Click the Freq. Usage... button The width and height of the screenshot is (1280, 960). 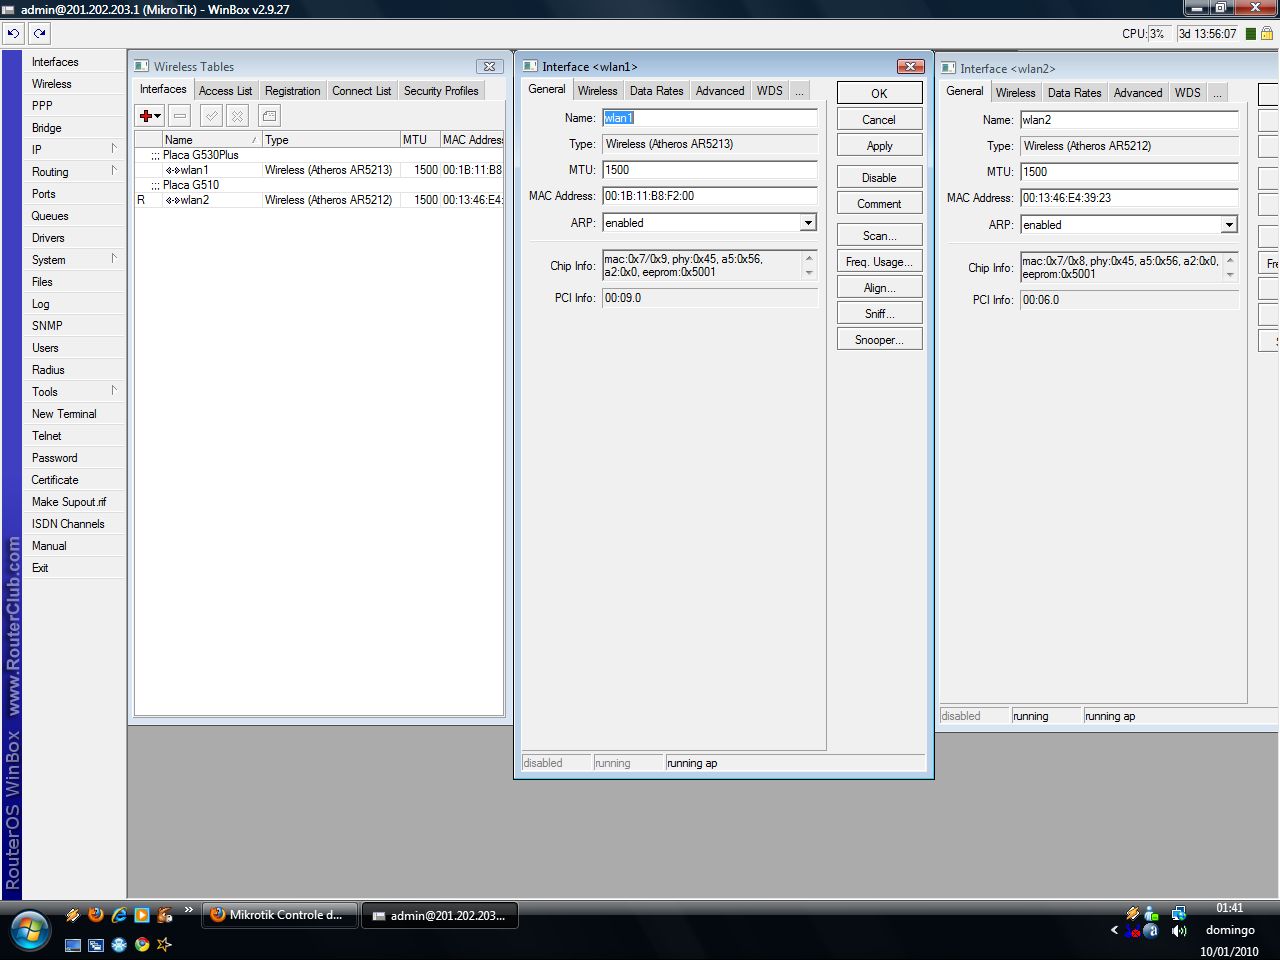(879, 262)
